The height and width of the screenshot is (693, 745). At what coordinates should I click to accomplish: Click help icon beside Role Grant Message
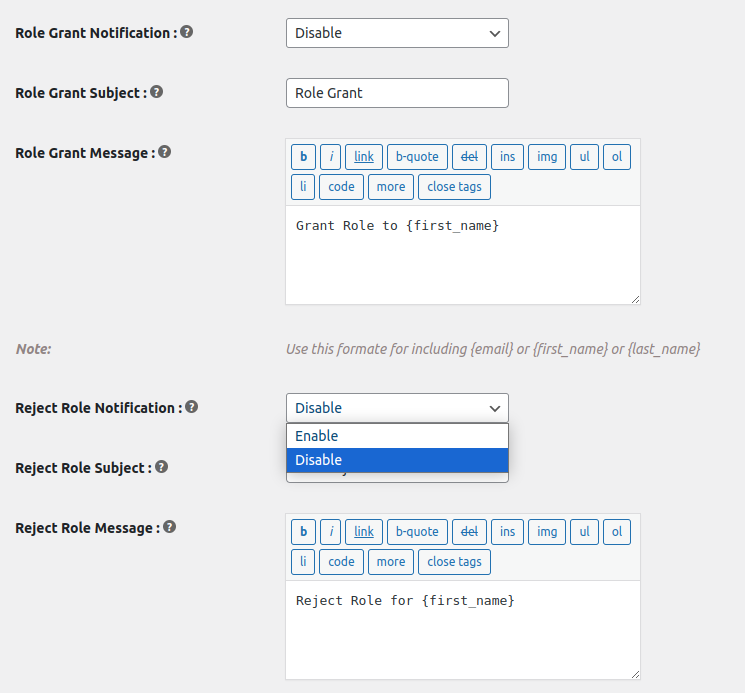click(x=164, y=152)
